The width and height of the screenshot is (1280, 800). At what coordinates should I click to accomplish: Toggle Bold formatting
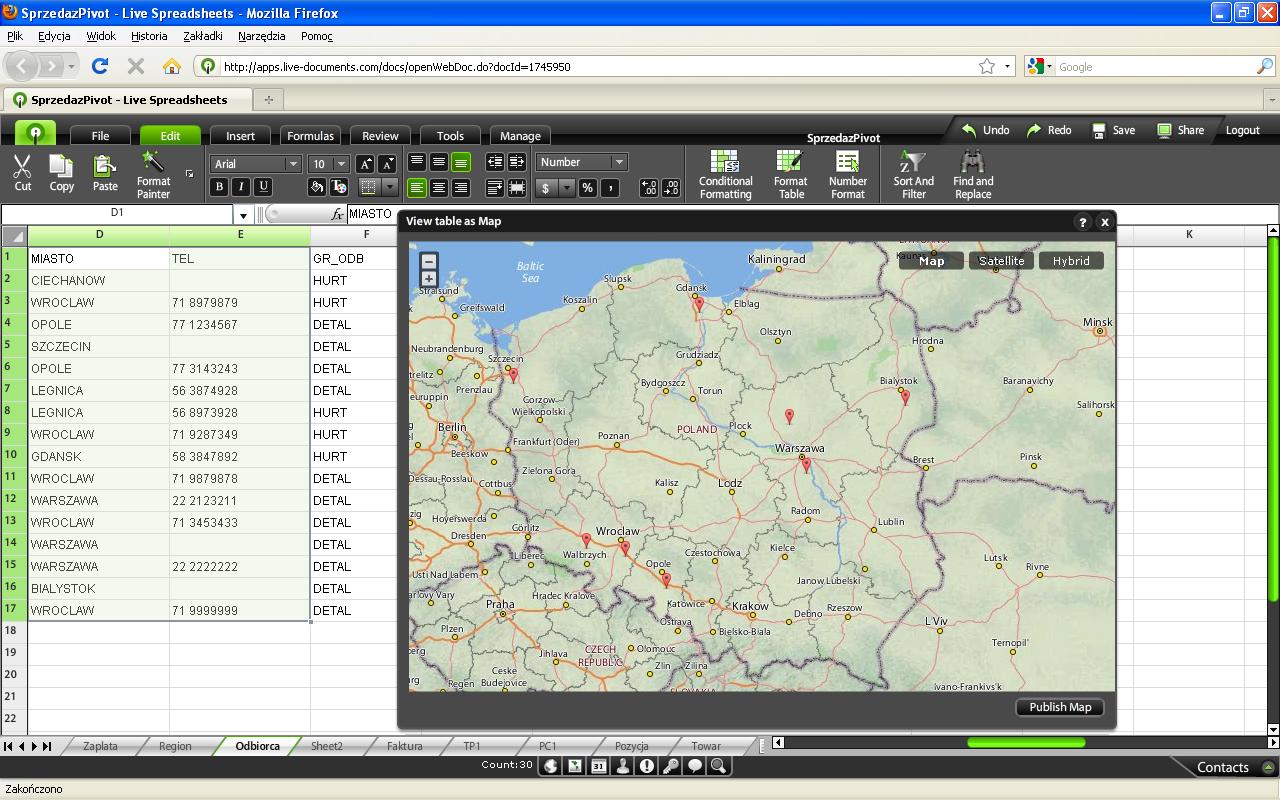click(x=219, y=187)
